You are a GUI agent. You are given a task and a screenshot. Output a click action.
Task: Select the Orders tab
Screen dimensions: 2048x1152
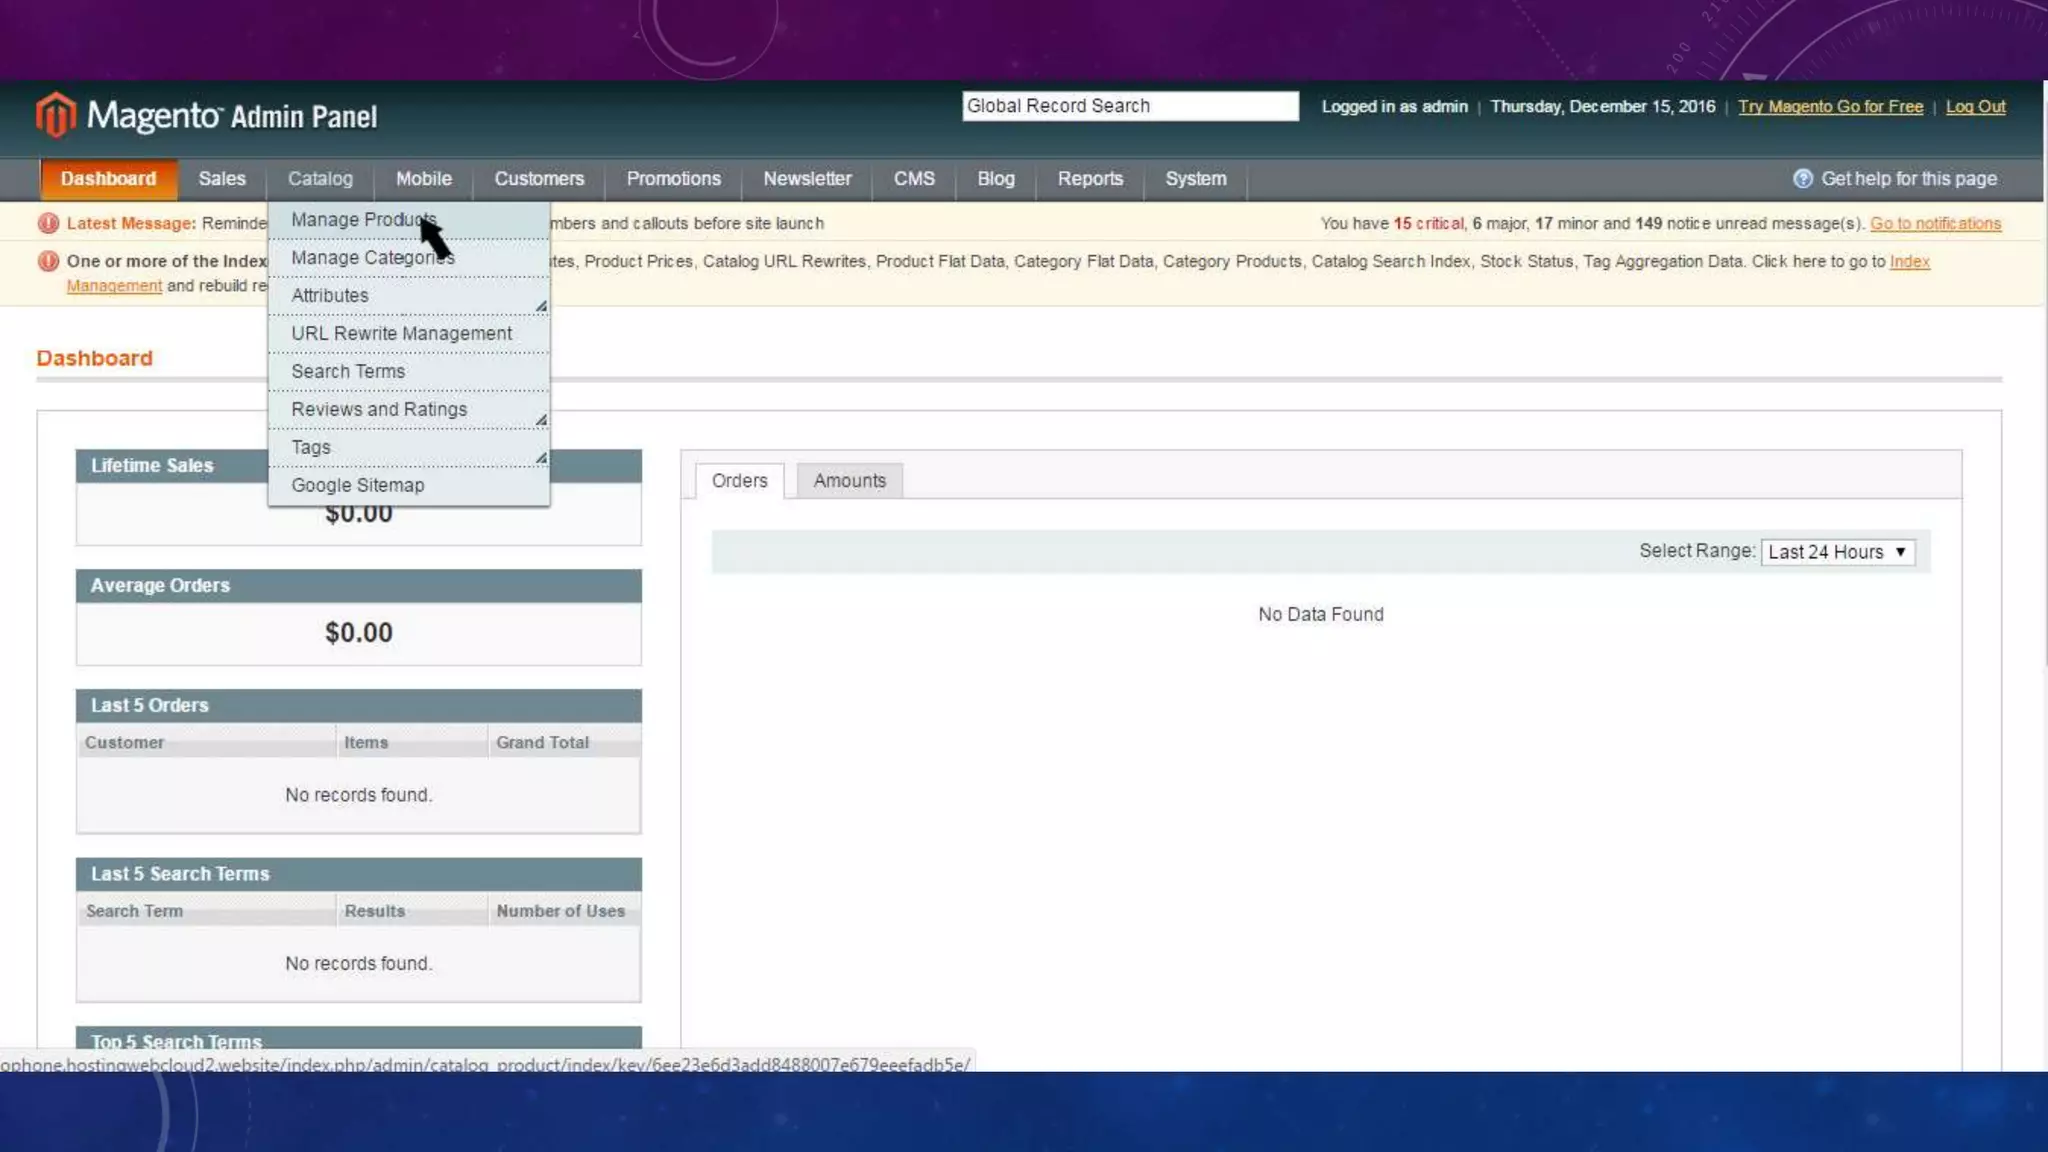pyautogui.click(x=739, y=481)
